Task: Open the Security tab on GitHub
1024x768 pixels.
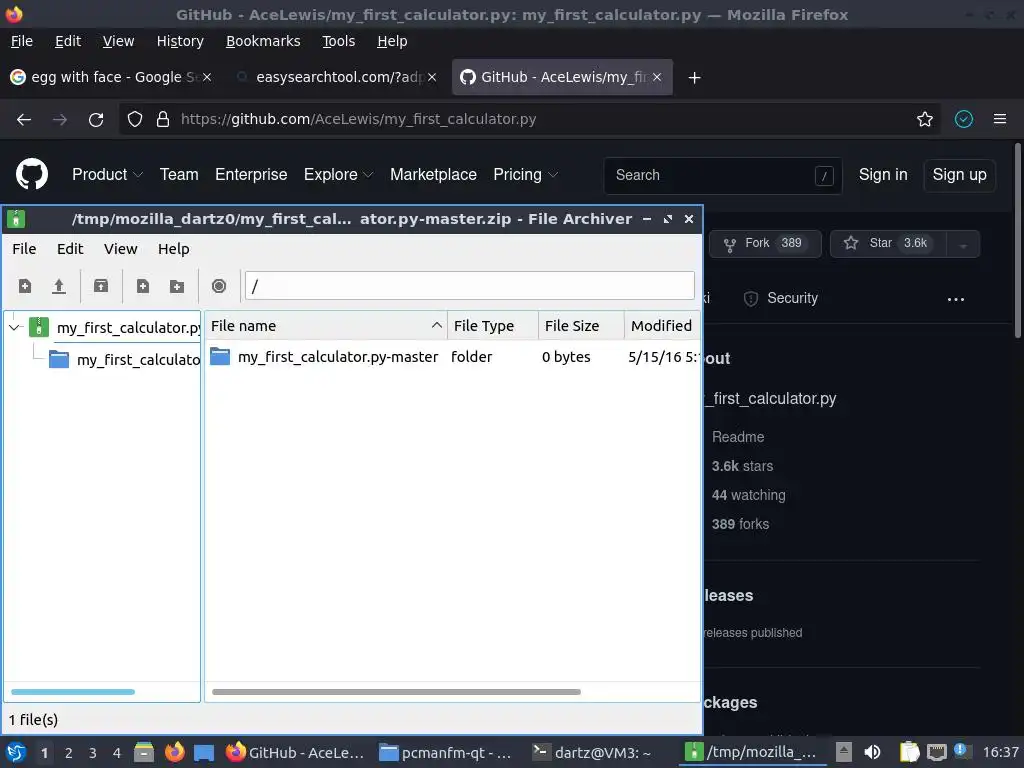Action: point(781,298)
